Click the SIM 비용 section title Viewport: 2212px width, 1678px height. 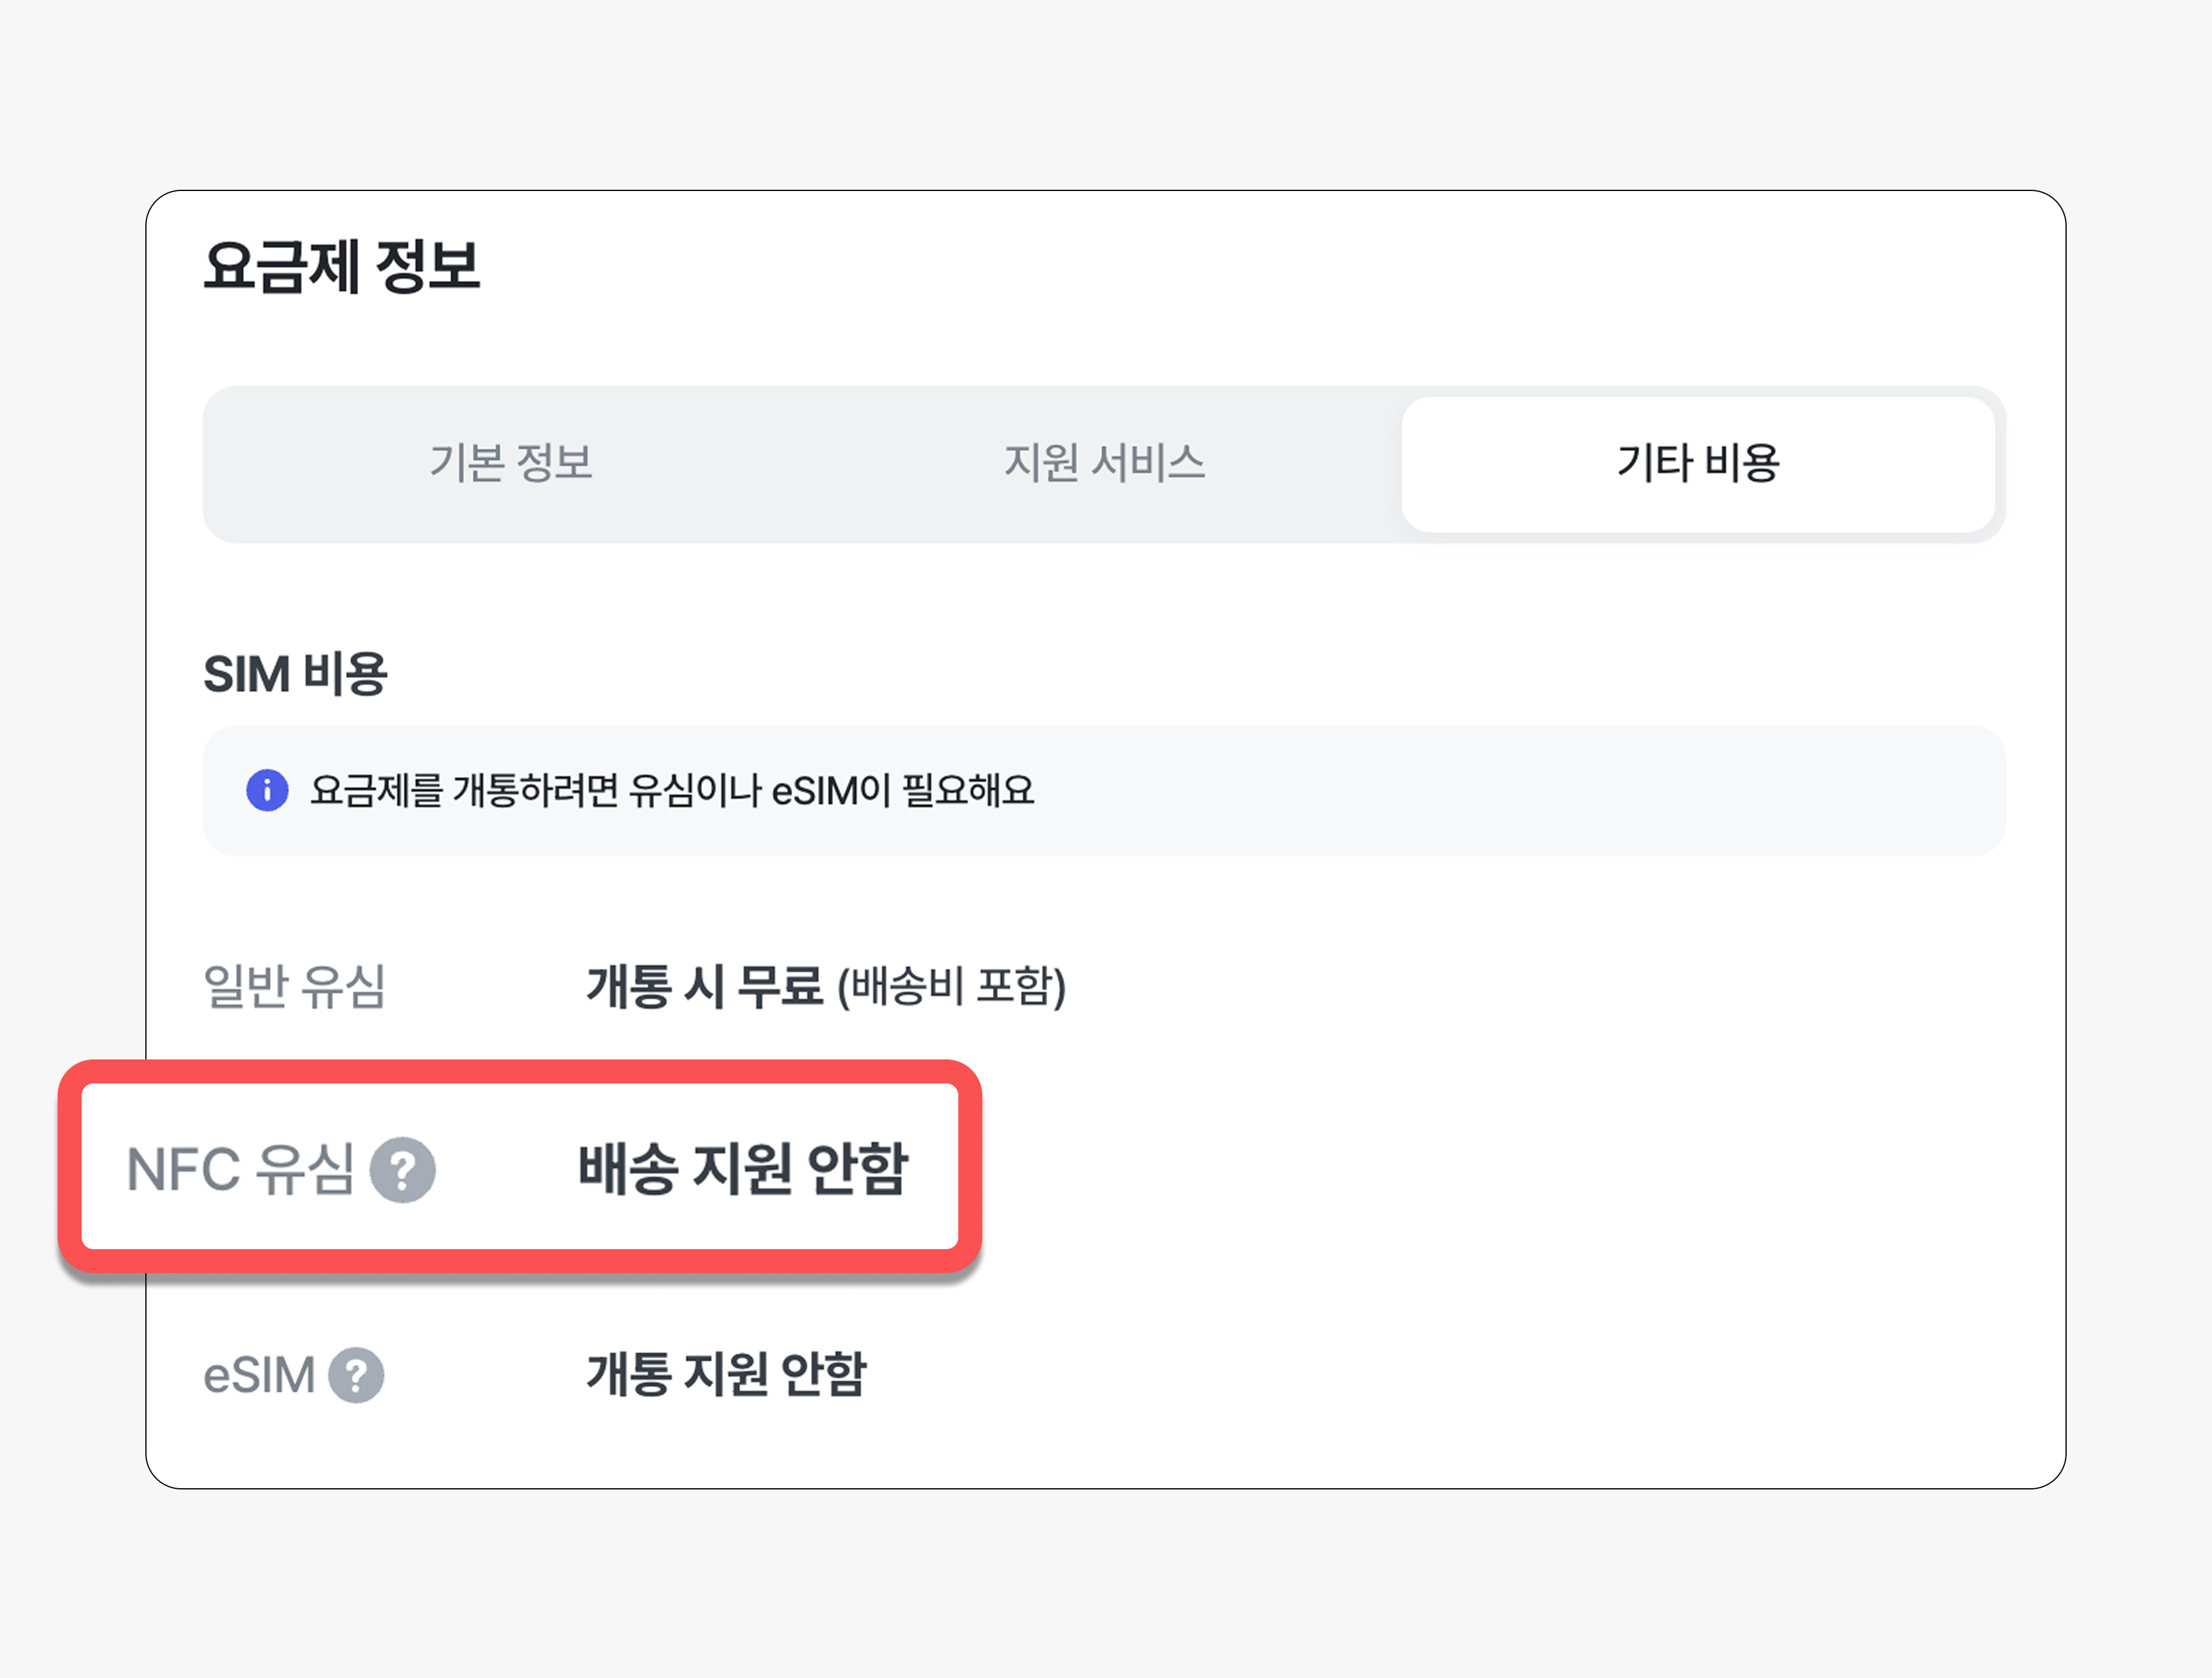295,673
